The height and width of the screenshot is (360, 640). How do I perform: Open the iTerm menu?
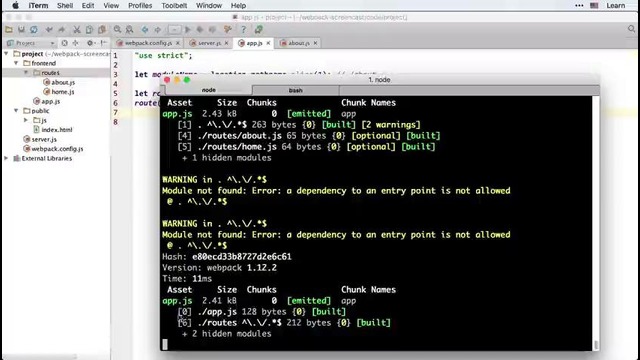38,6
